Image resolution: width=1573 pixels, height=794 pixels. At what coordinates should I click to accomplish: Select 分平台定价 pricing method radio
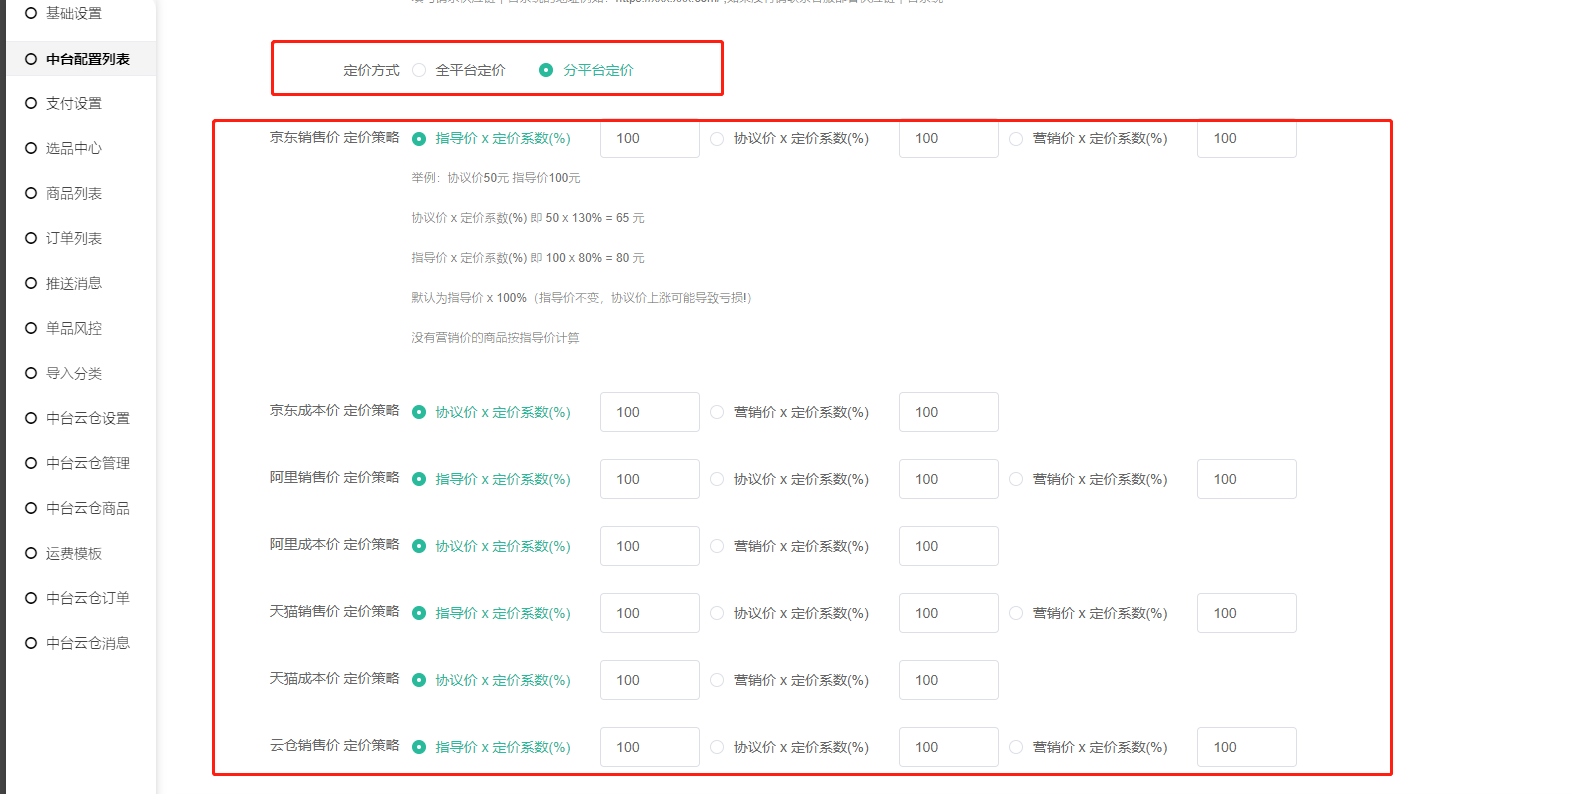click(x=546, y=70)
